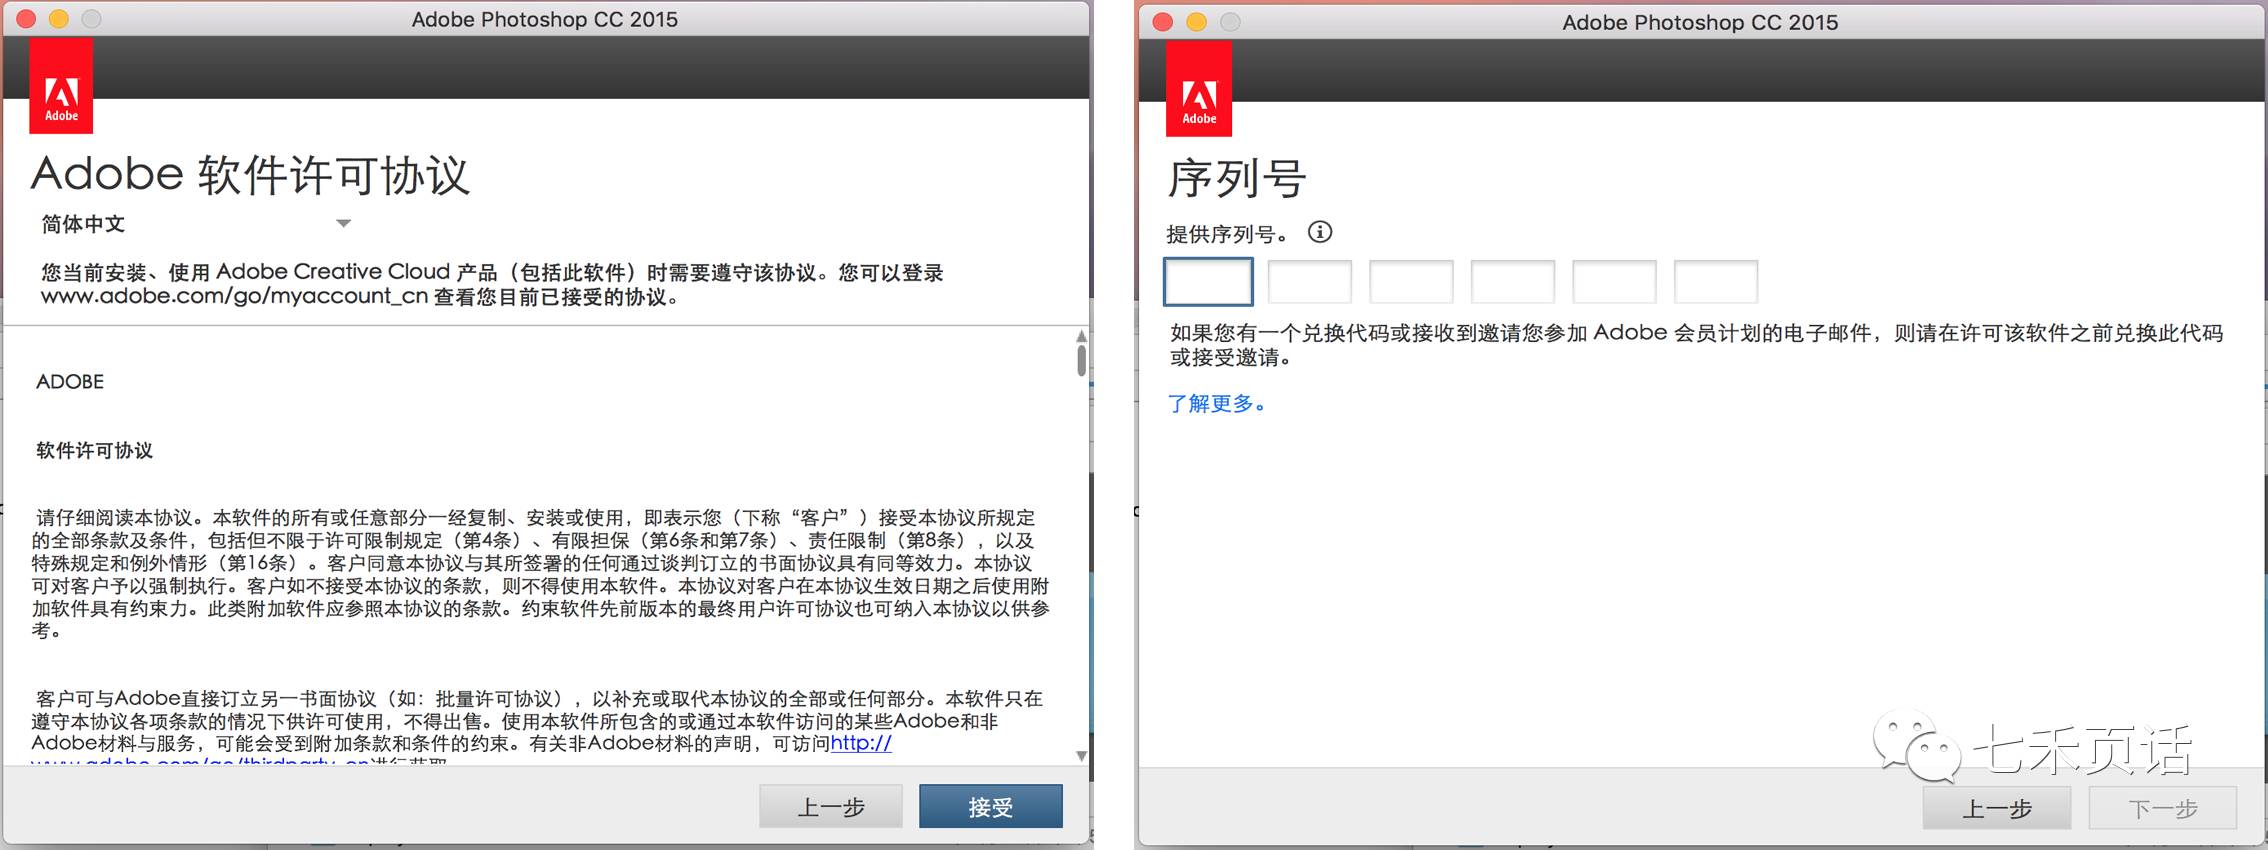Screen dimensions: 2268x850
Task: Click the sixth serial number field
Action: pyautogui.click(x=1716, y=281)
